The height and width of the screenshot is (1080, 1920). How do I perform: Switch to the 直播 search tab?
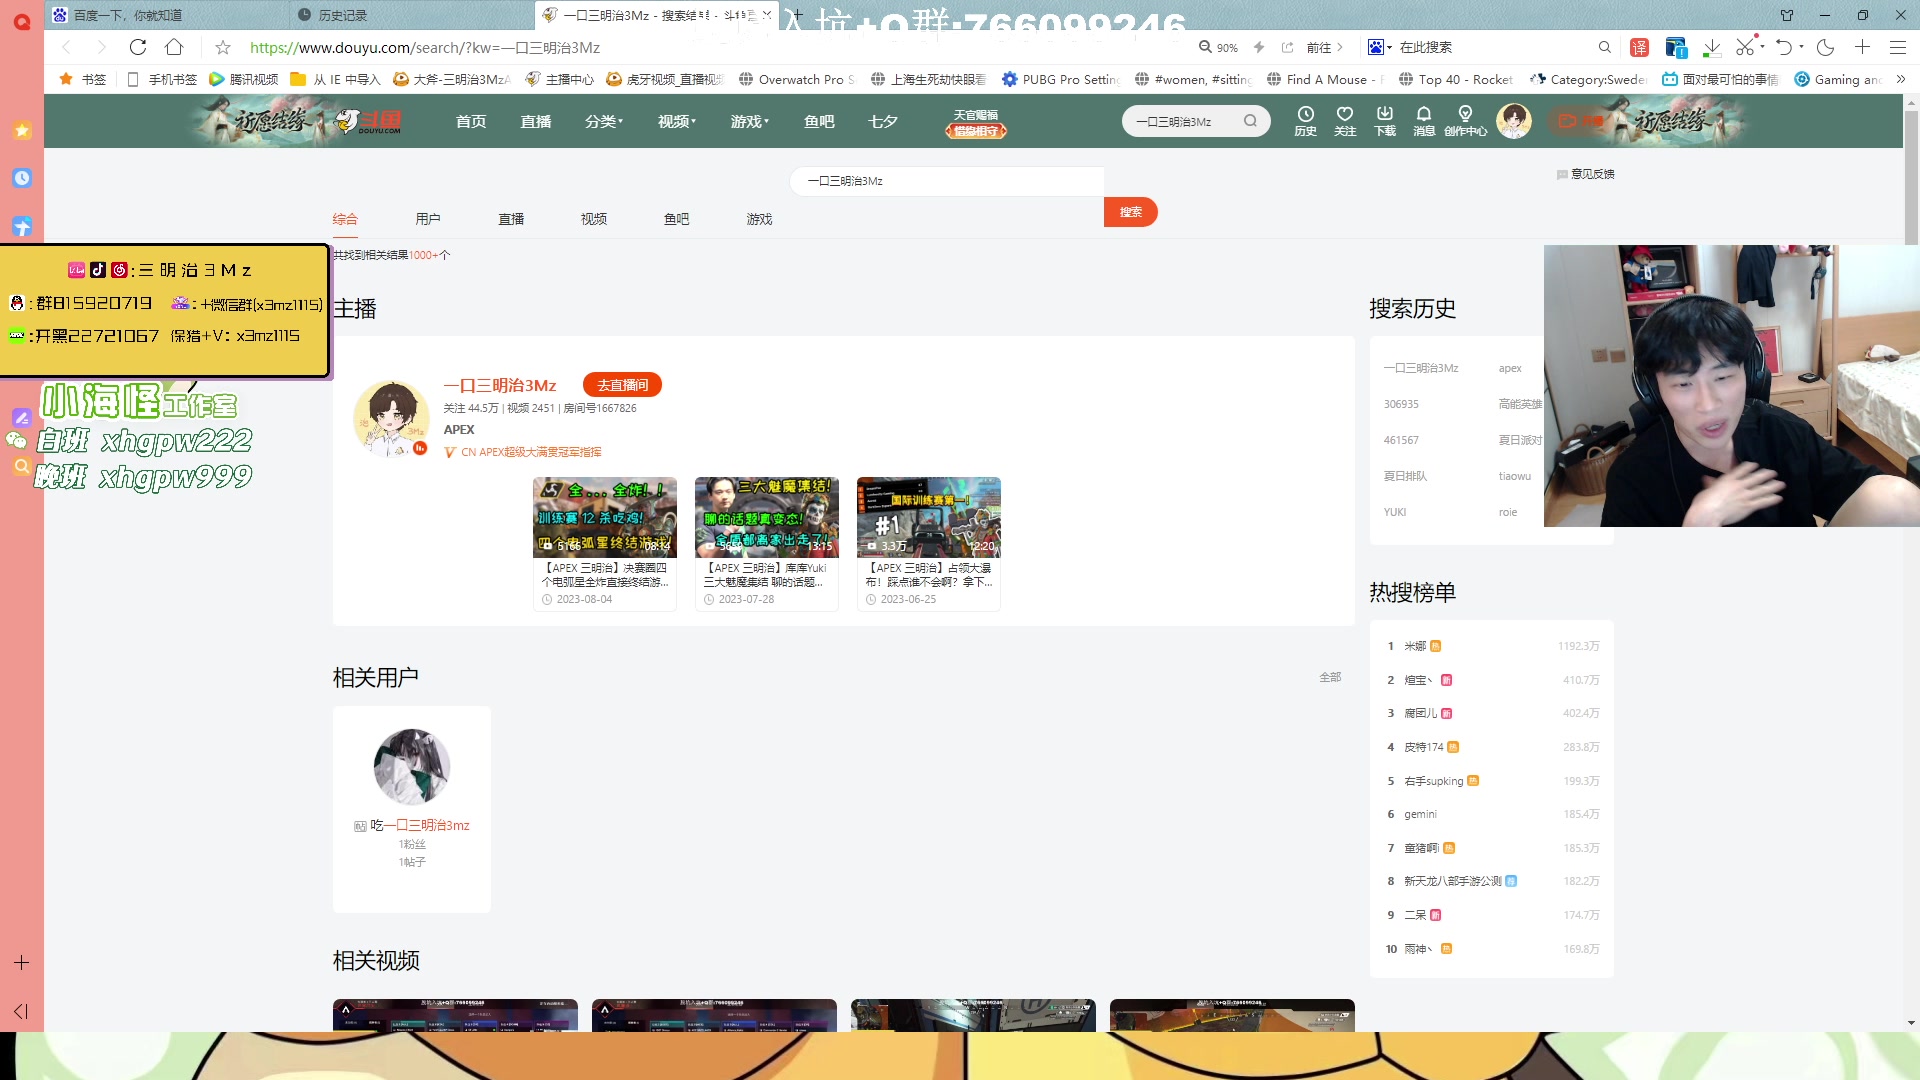pyautogui.click(x=511, y=219)
